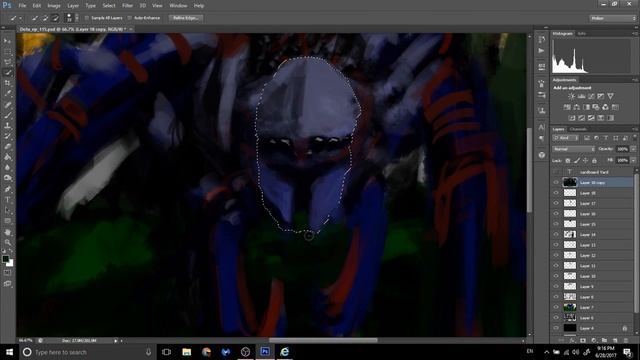Select the Paint Bucket tool

pyautogui.click(x=7, y=157)
